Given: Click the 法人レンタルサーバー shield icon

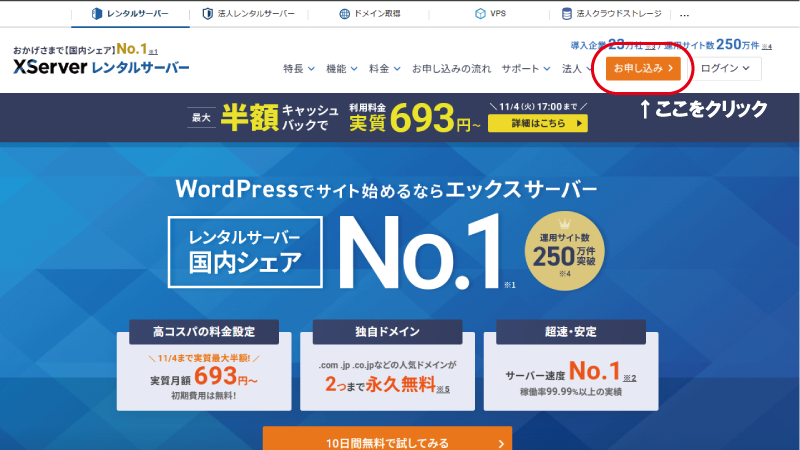Looking at the screenshot, I should [x=208, y=15].
